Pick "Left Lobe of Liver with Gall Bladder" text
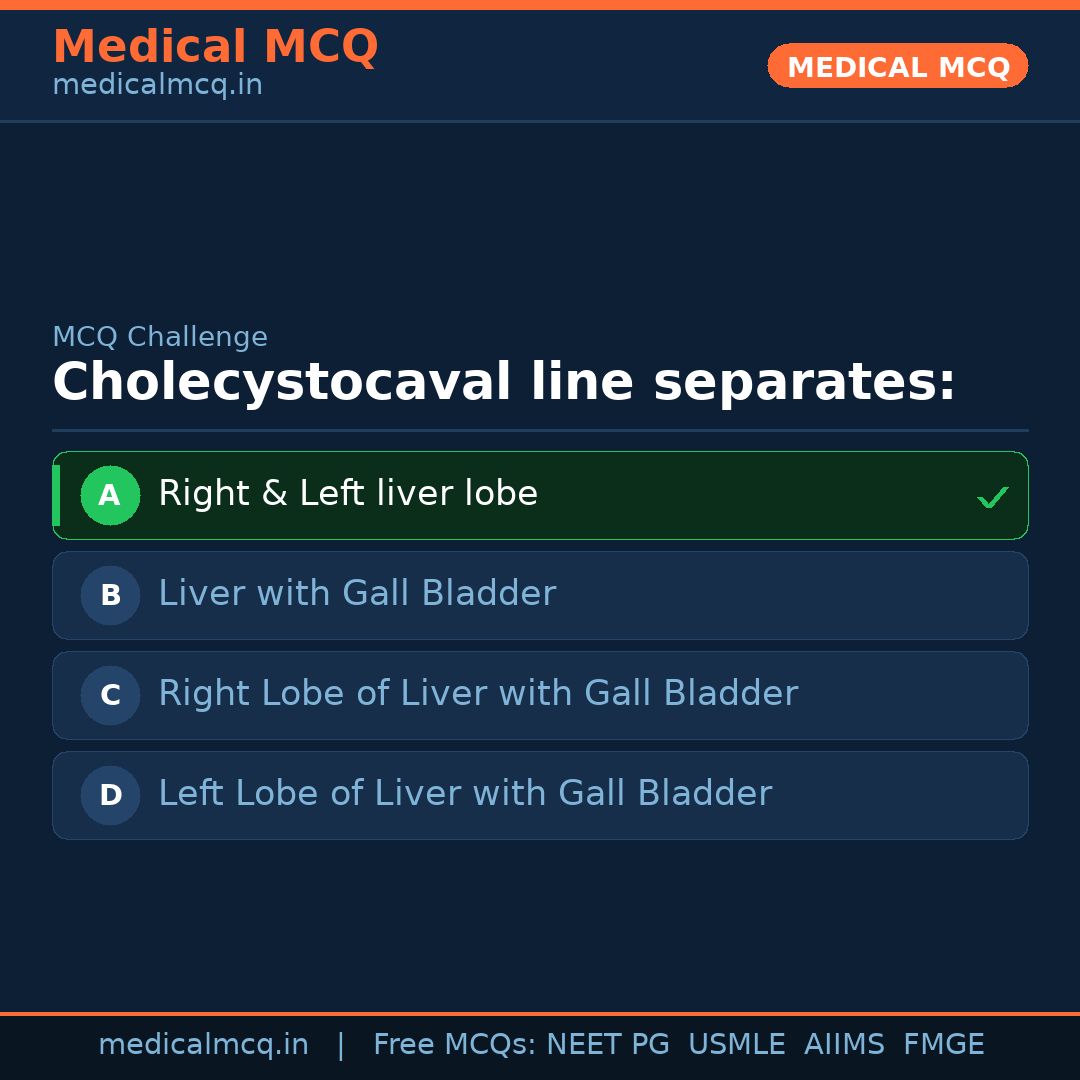Viewport: 1080px width, 1080px height. click(465, 794)
